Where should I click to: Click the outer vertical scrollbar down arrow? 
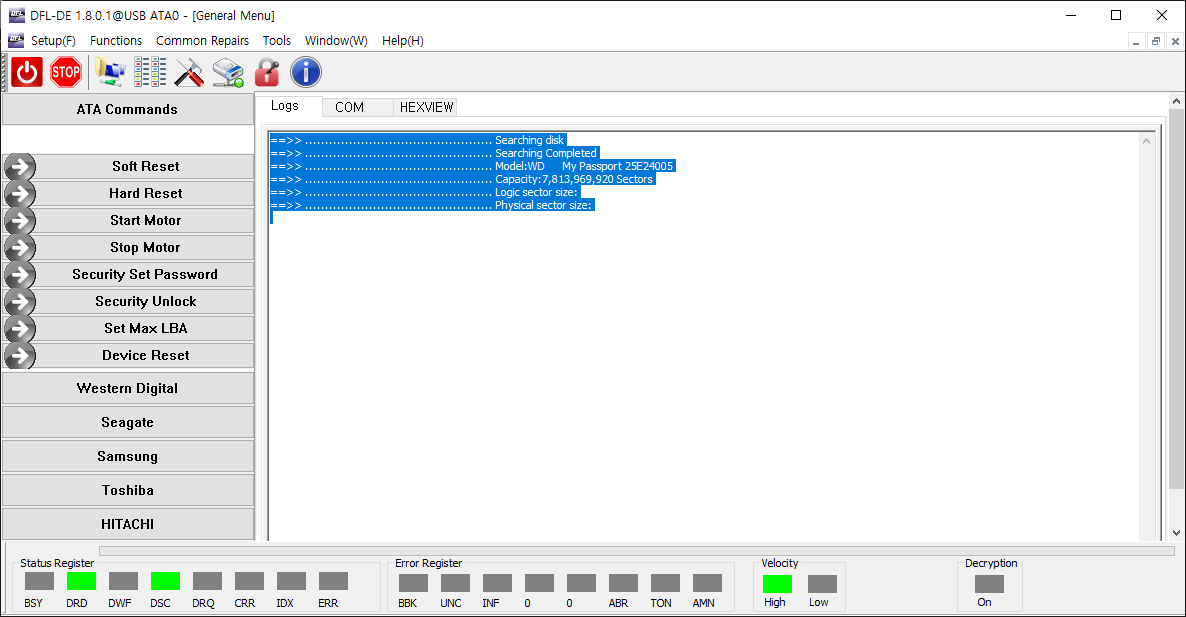1176,532
